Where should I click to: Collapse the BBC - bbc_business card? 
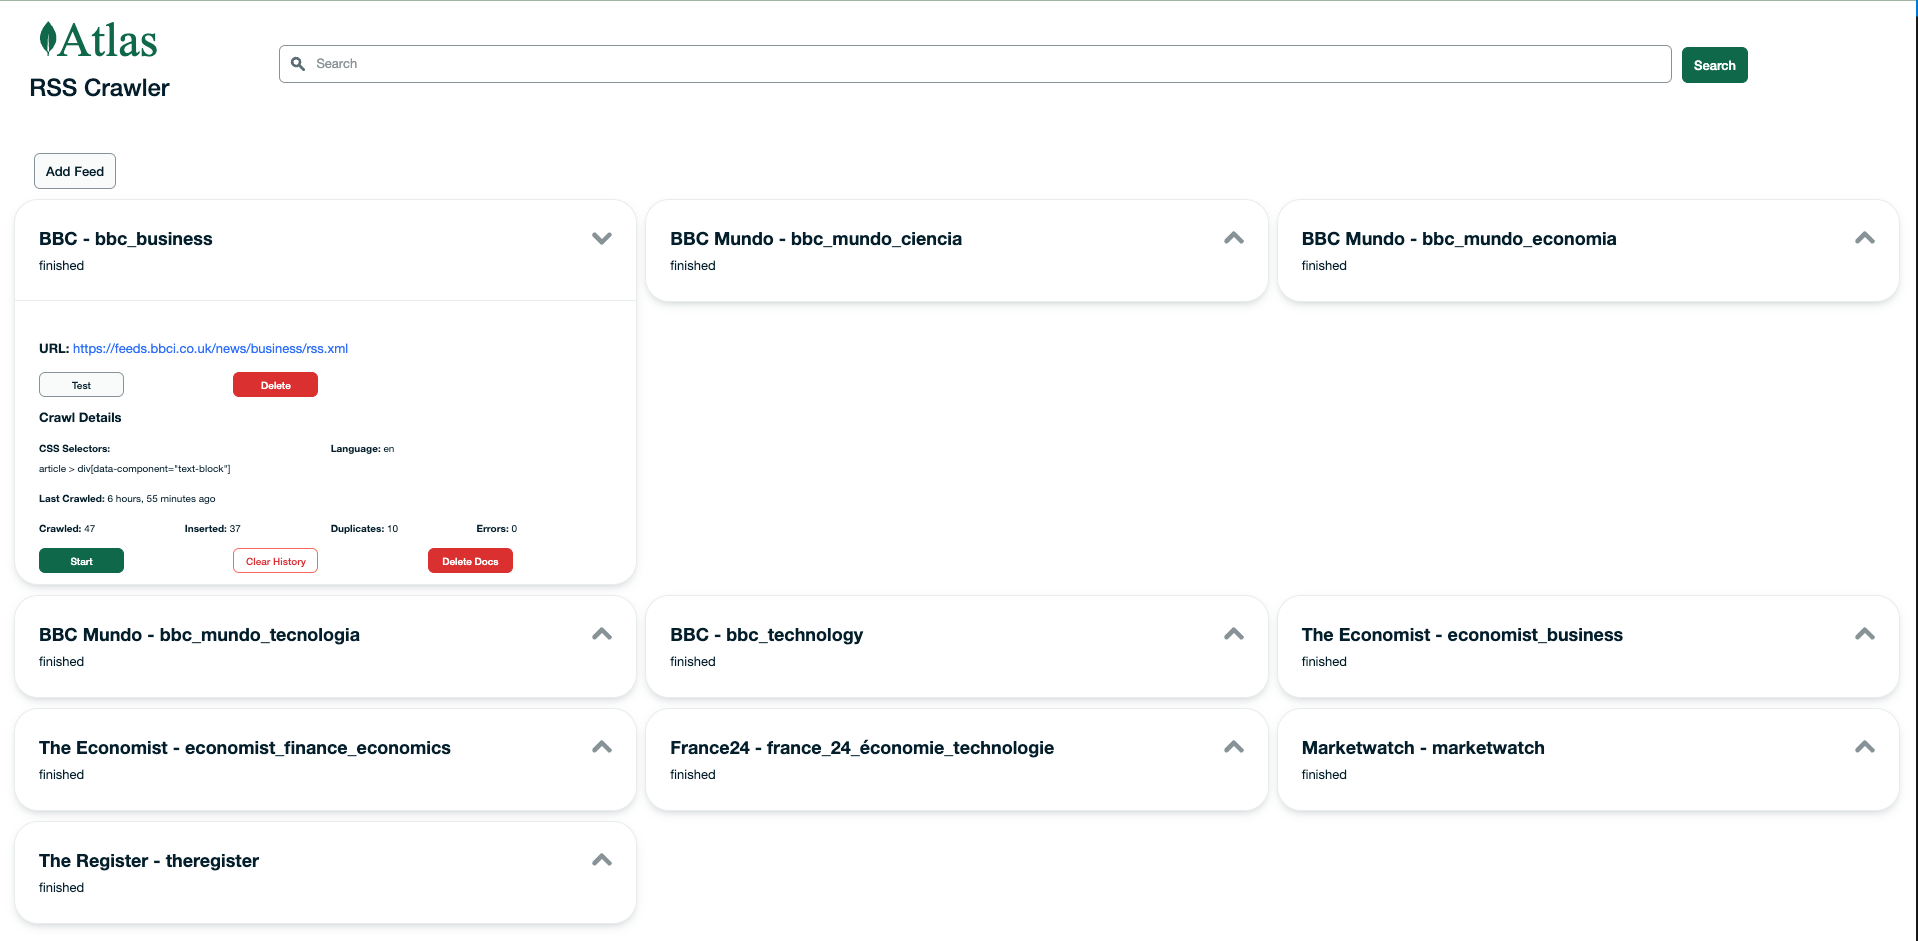(x=602, y=238)
